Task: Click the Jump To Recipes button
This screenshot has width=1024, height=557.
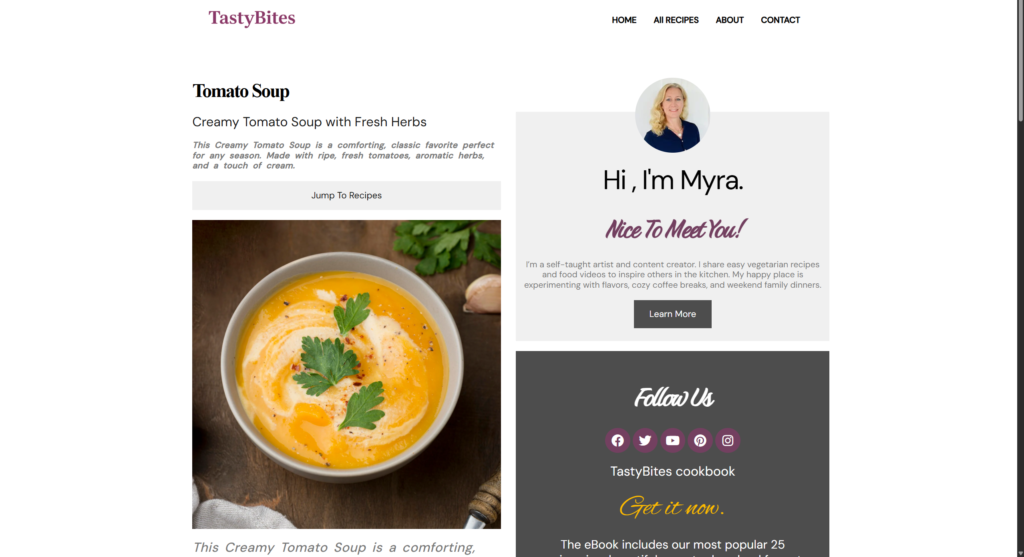Action: 346,195
